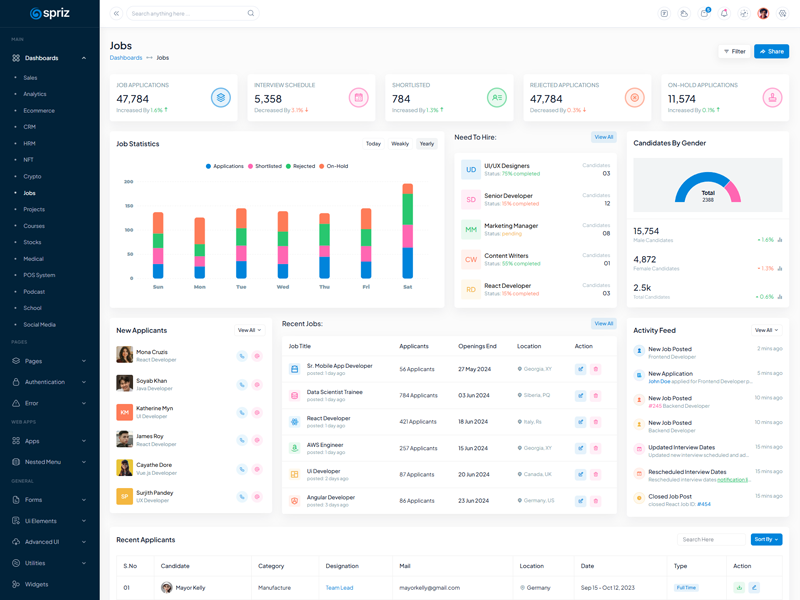Toggle the Shortlisted series in chart legend
The height and width of the screenshot is (600, 800).
coord(265,166)
